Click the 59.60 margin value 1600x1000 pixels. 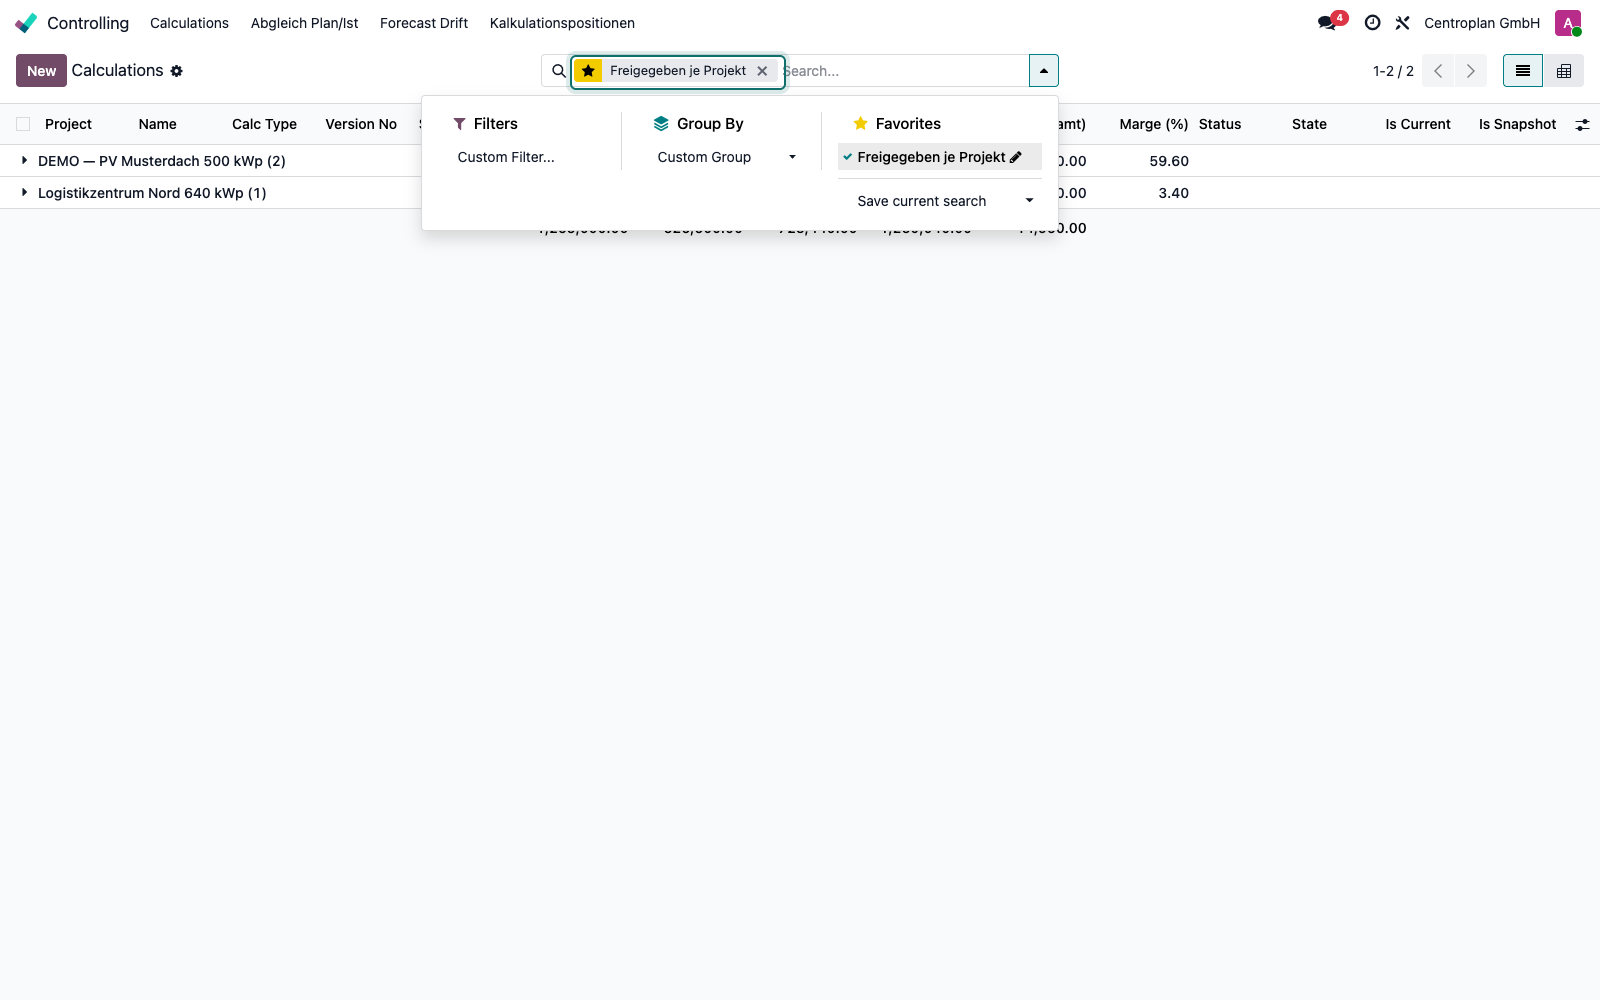1169,161
